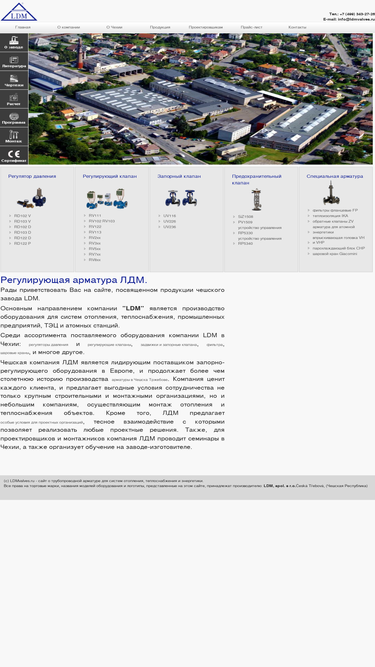The height and width of the screenshot is (667, 375).
Task: Select RP5330 link
Action: [245, 233]
